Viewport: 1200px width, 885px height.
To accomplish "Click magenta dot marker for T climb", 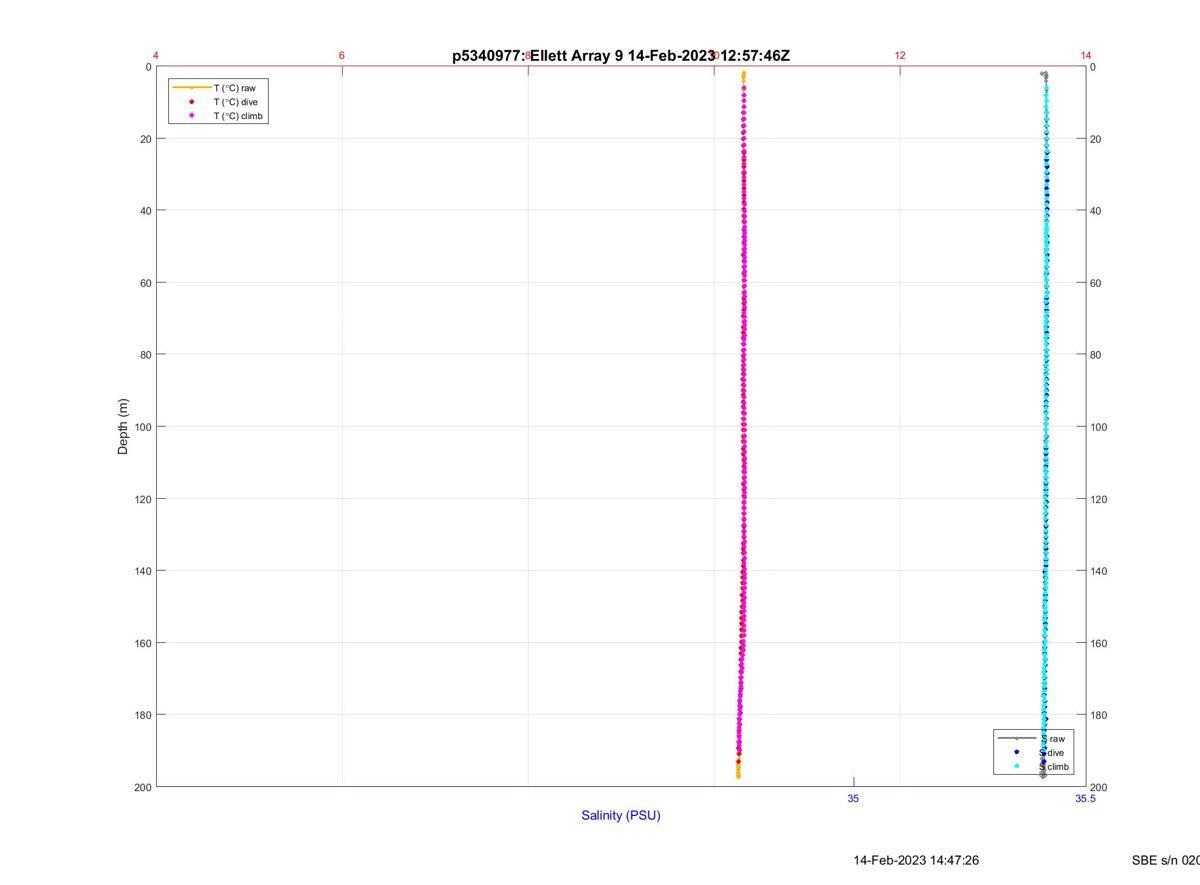I will [191, 116].
